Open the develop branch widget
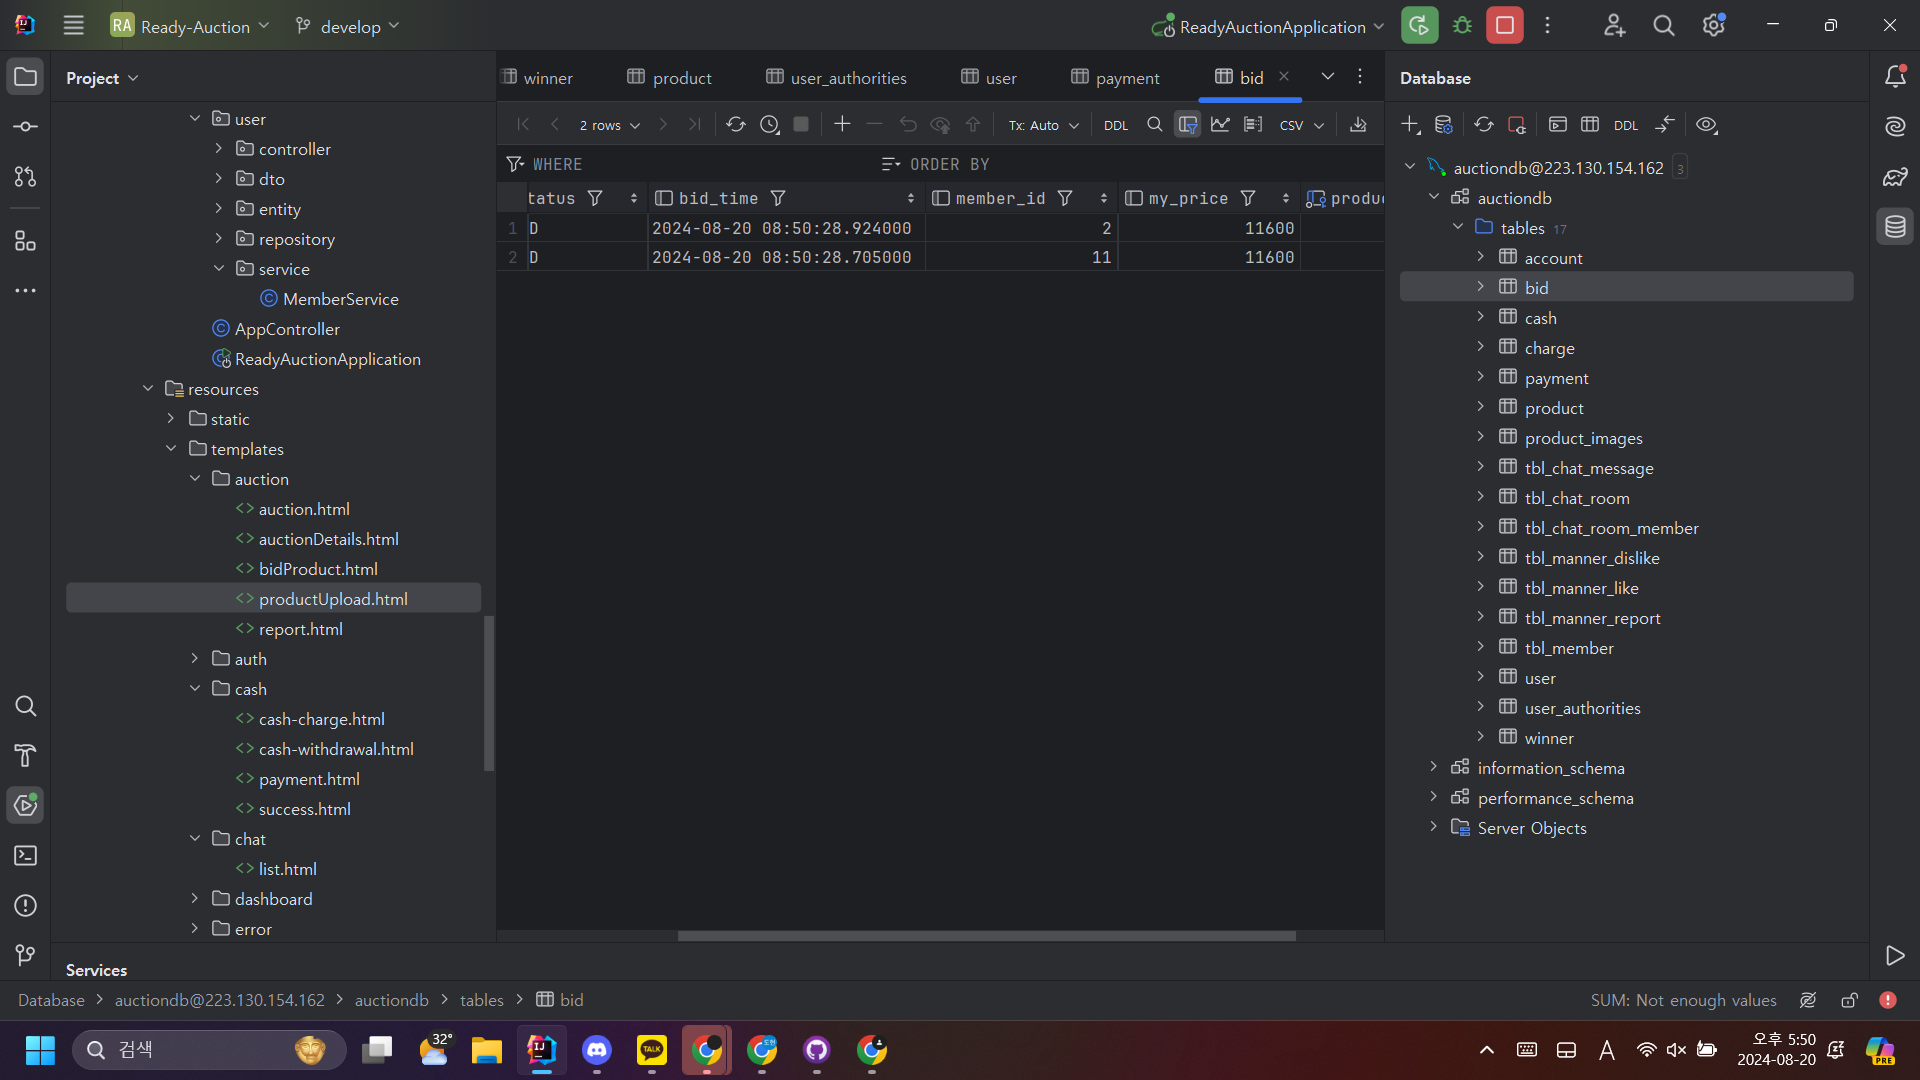Viewport: 1920px width, 1080px height. pyautogui.click(x=348, y=26)
